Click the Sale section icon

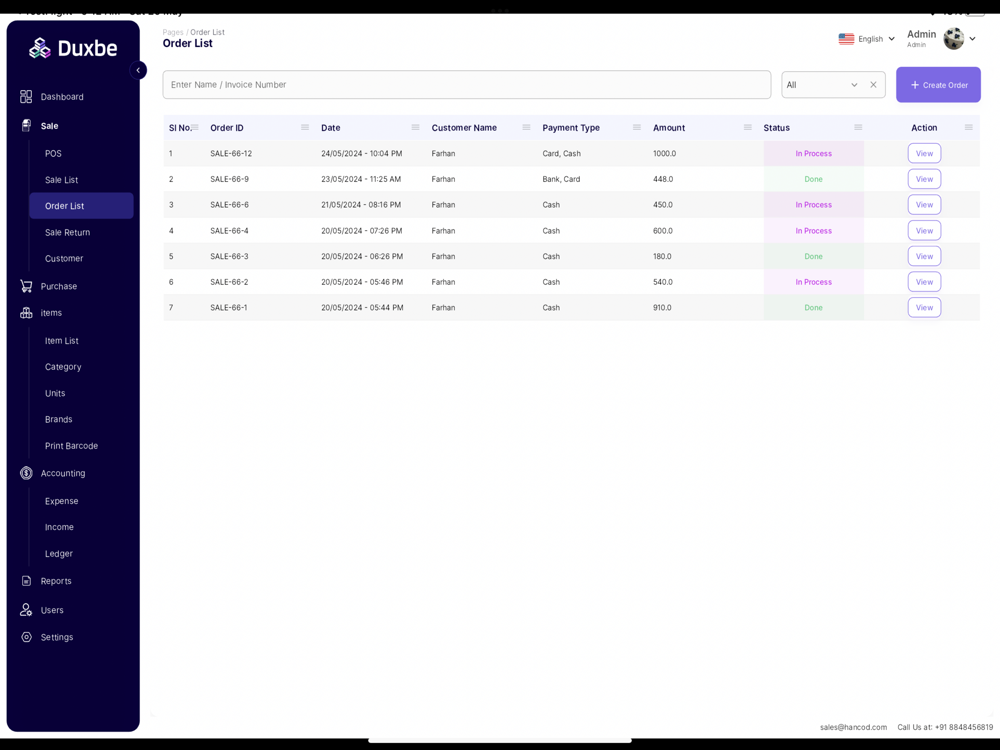click(26, 126)
